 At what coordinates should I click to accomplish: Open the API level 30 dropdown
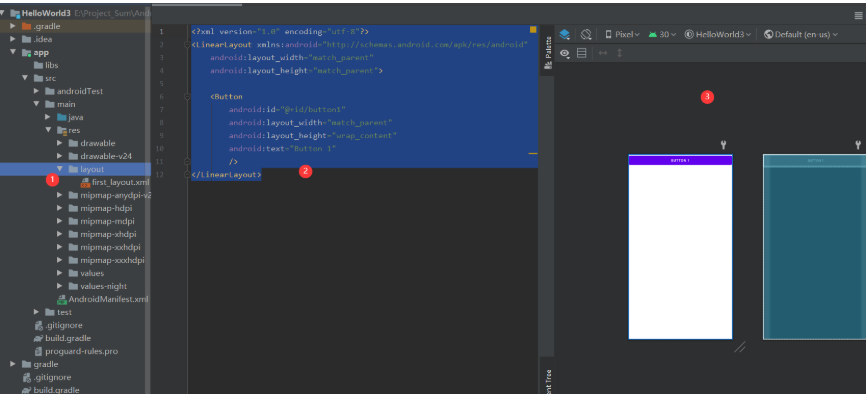click(663, 34)
